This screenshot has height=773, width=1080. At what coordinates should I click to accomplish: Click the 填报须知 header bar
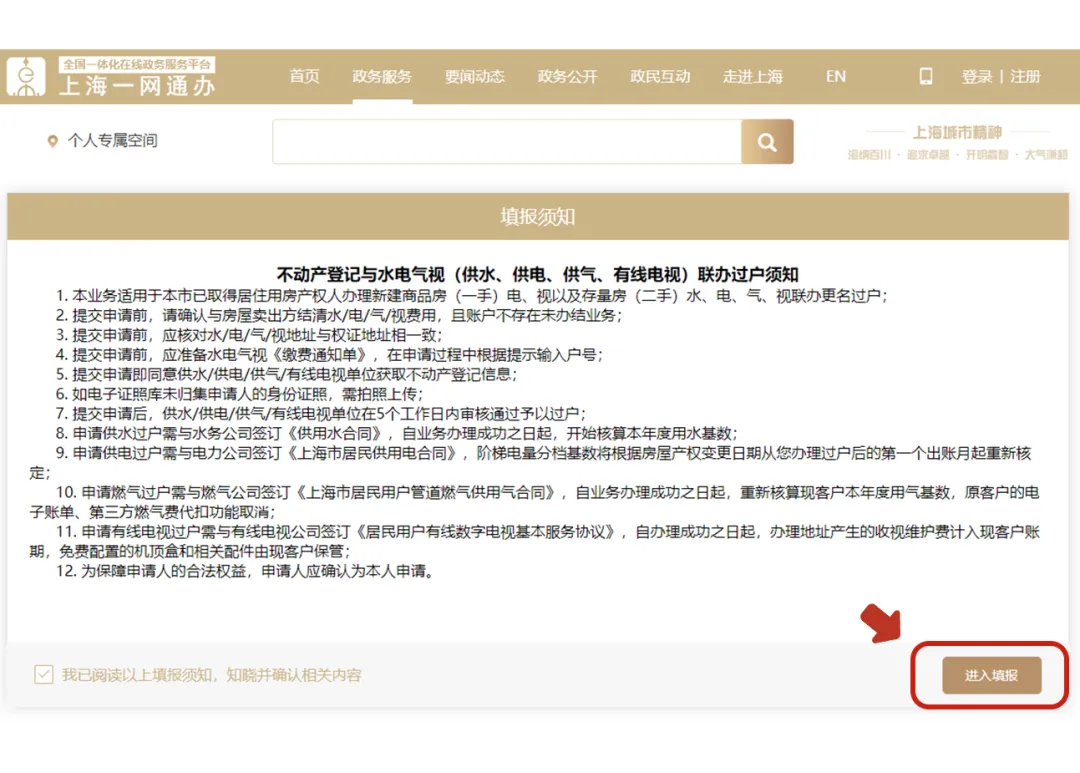pos(540,215)
